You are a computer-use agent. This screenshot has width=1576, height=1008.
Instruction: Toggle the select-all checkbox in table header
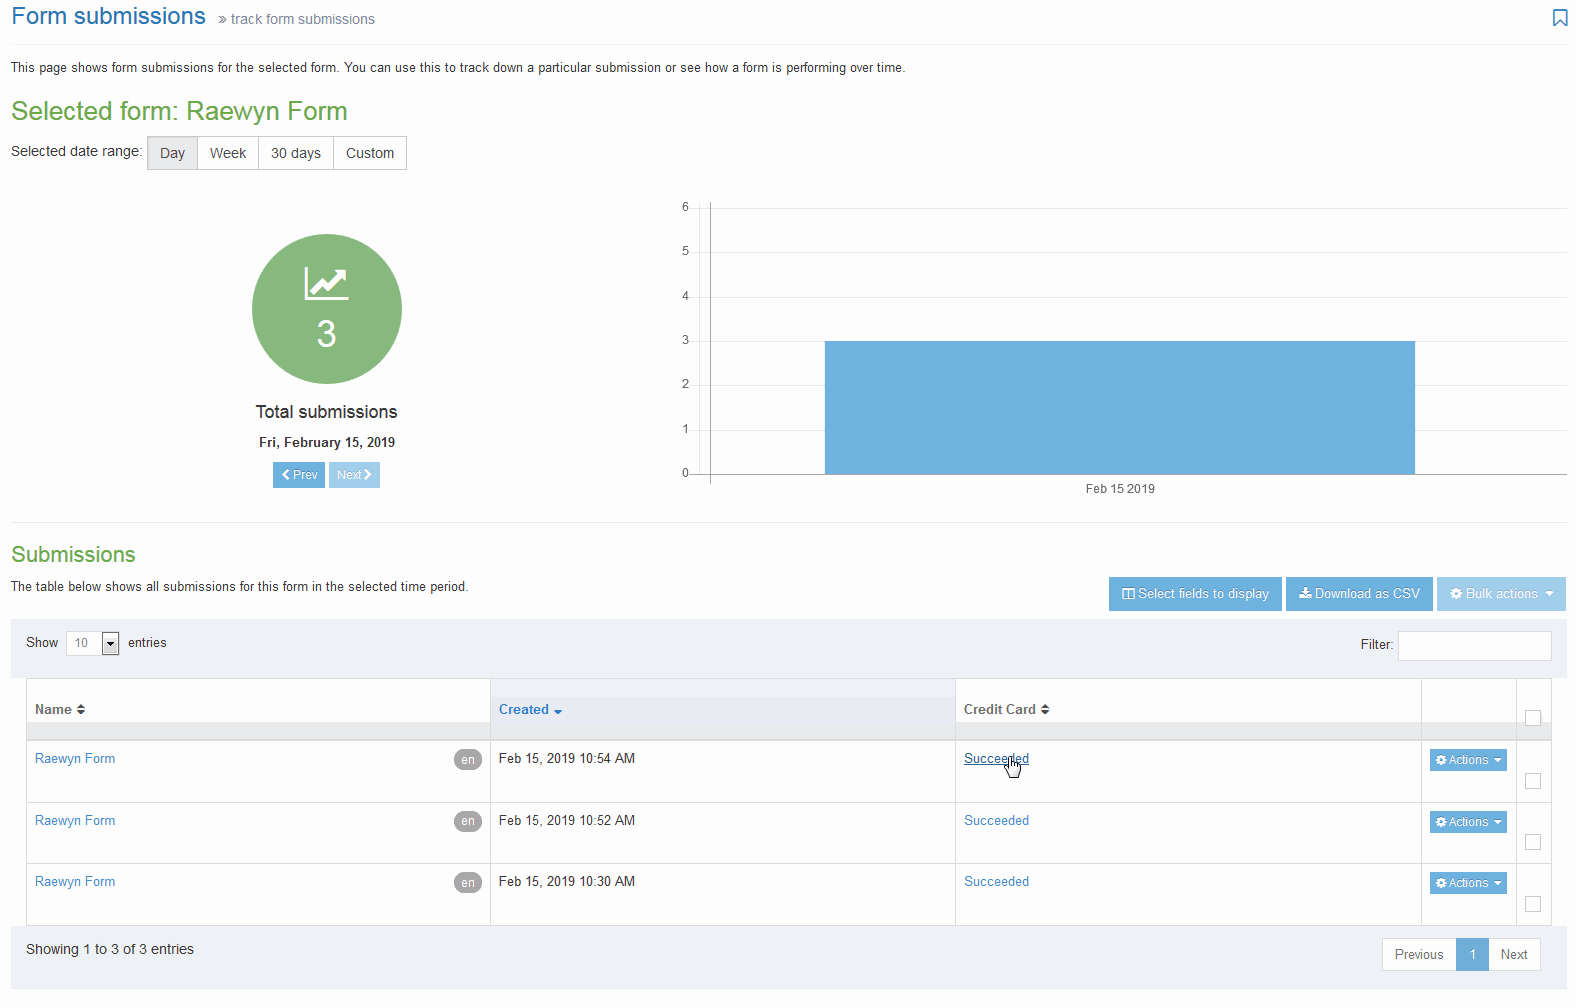(1533, 718)
